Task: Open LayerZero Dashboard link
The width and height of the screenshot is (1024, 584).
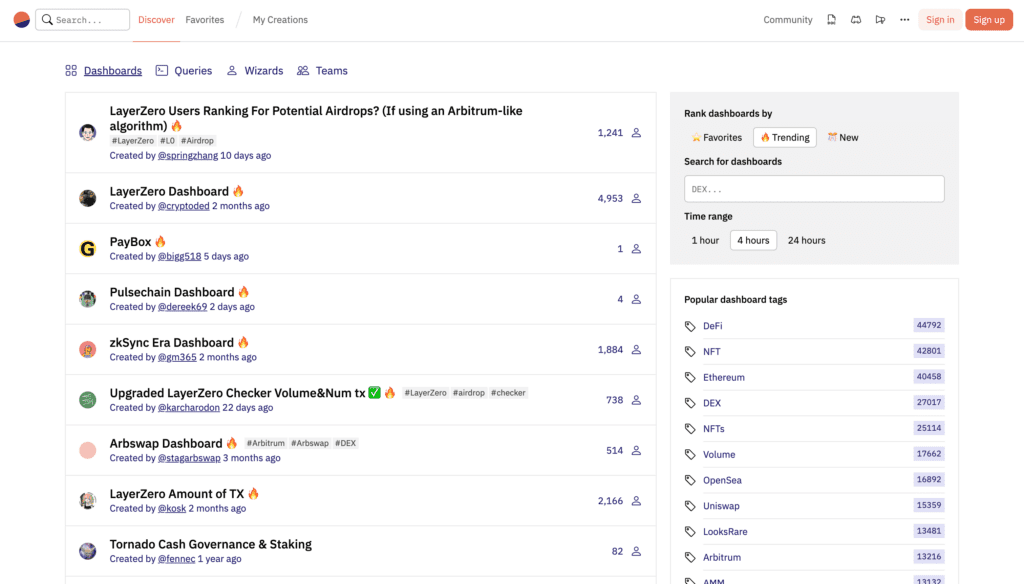Action: (x=169, y=191)
